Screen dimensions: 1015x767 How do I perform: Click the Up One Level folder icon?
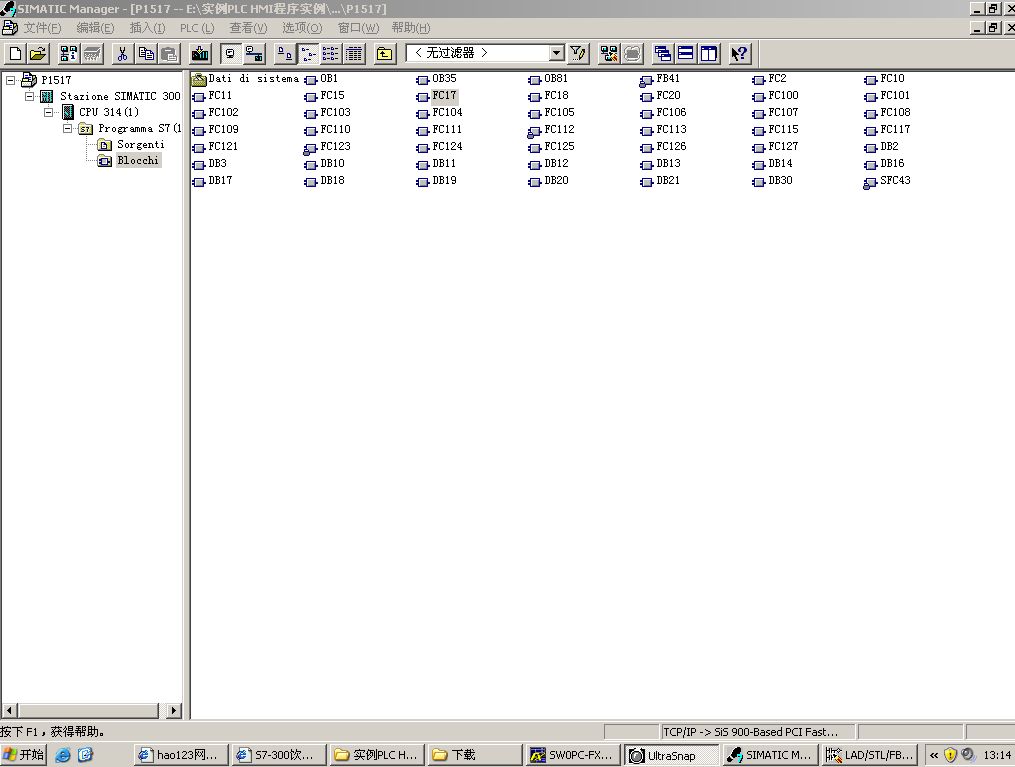384,54
